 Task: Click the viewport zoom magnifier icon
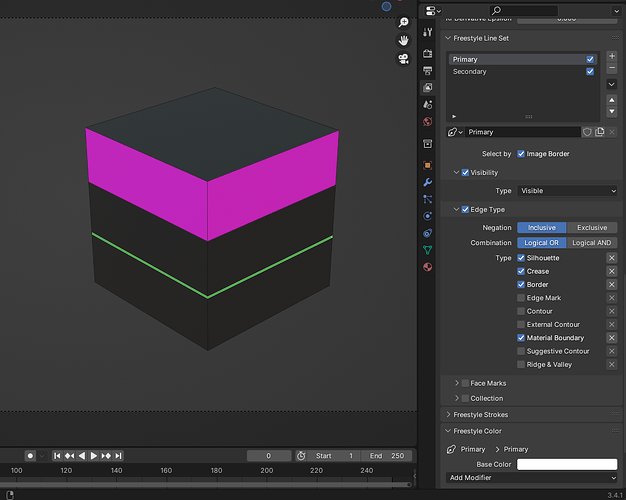(x=404, y=22)
